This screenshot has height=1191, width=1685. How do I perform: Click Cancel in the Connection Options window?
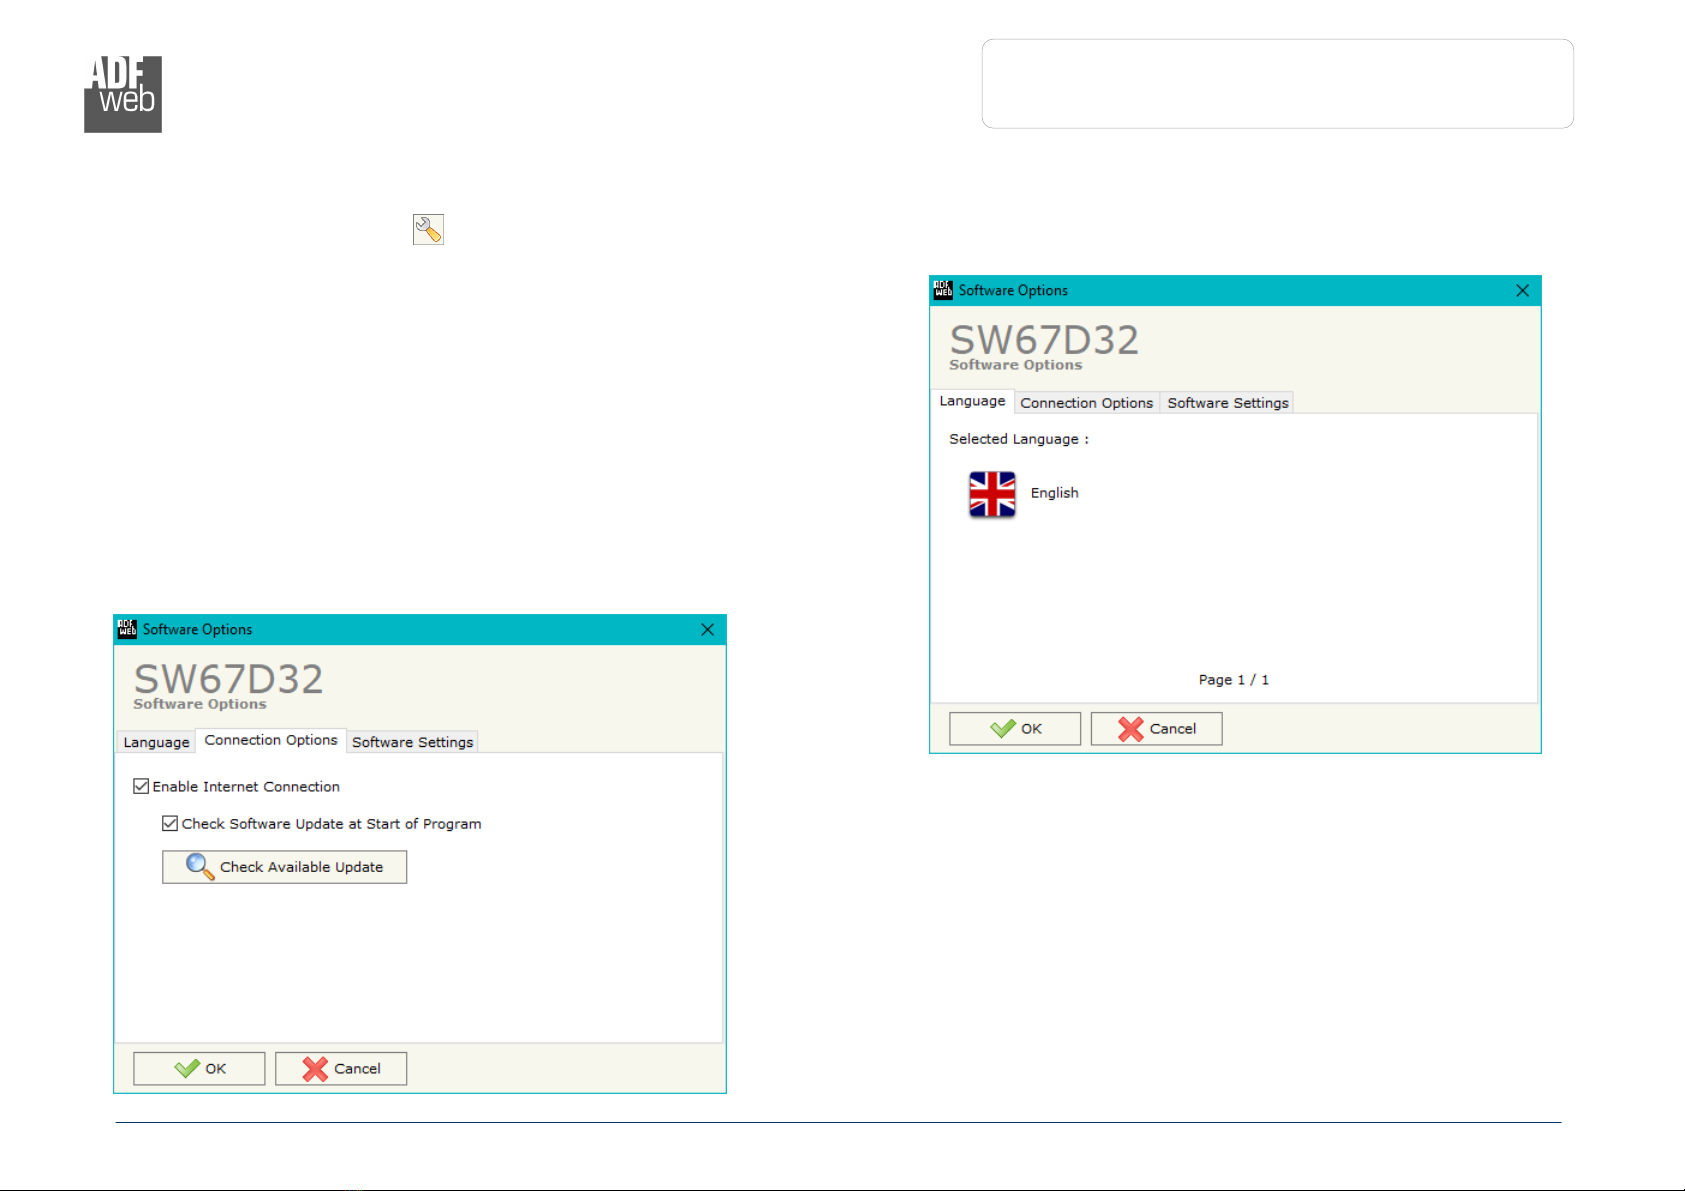coord(341,1068)
